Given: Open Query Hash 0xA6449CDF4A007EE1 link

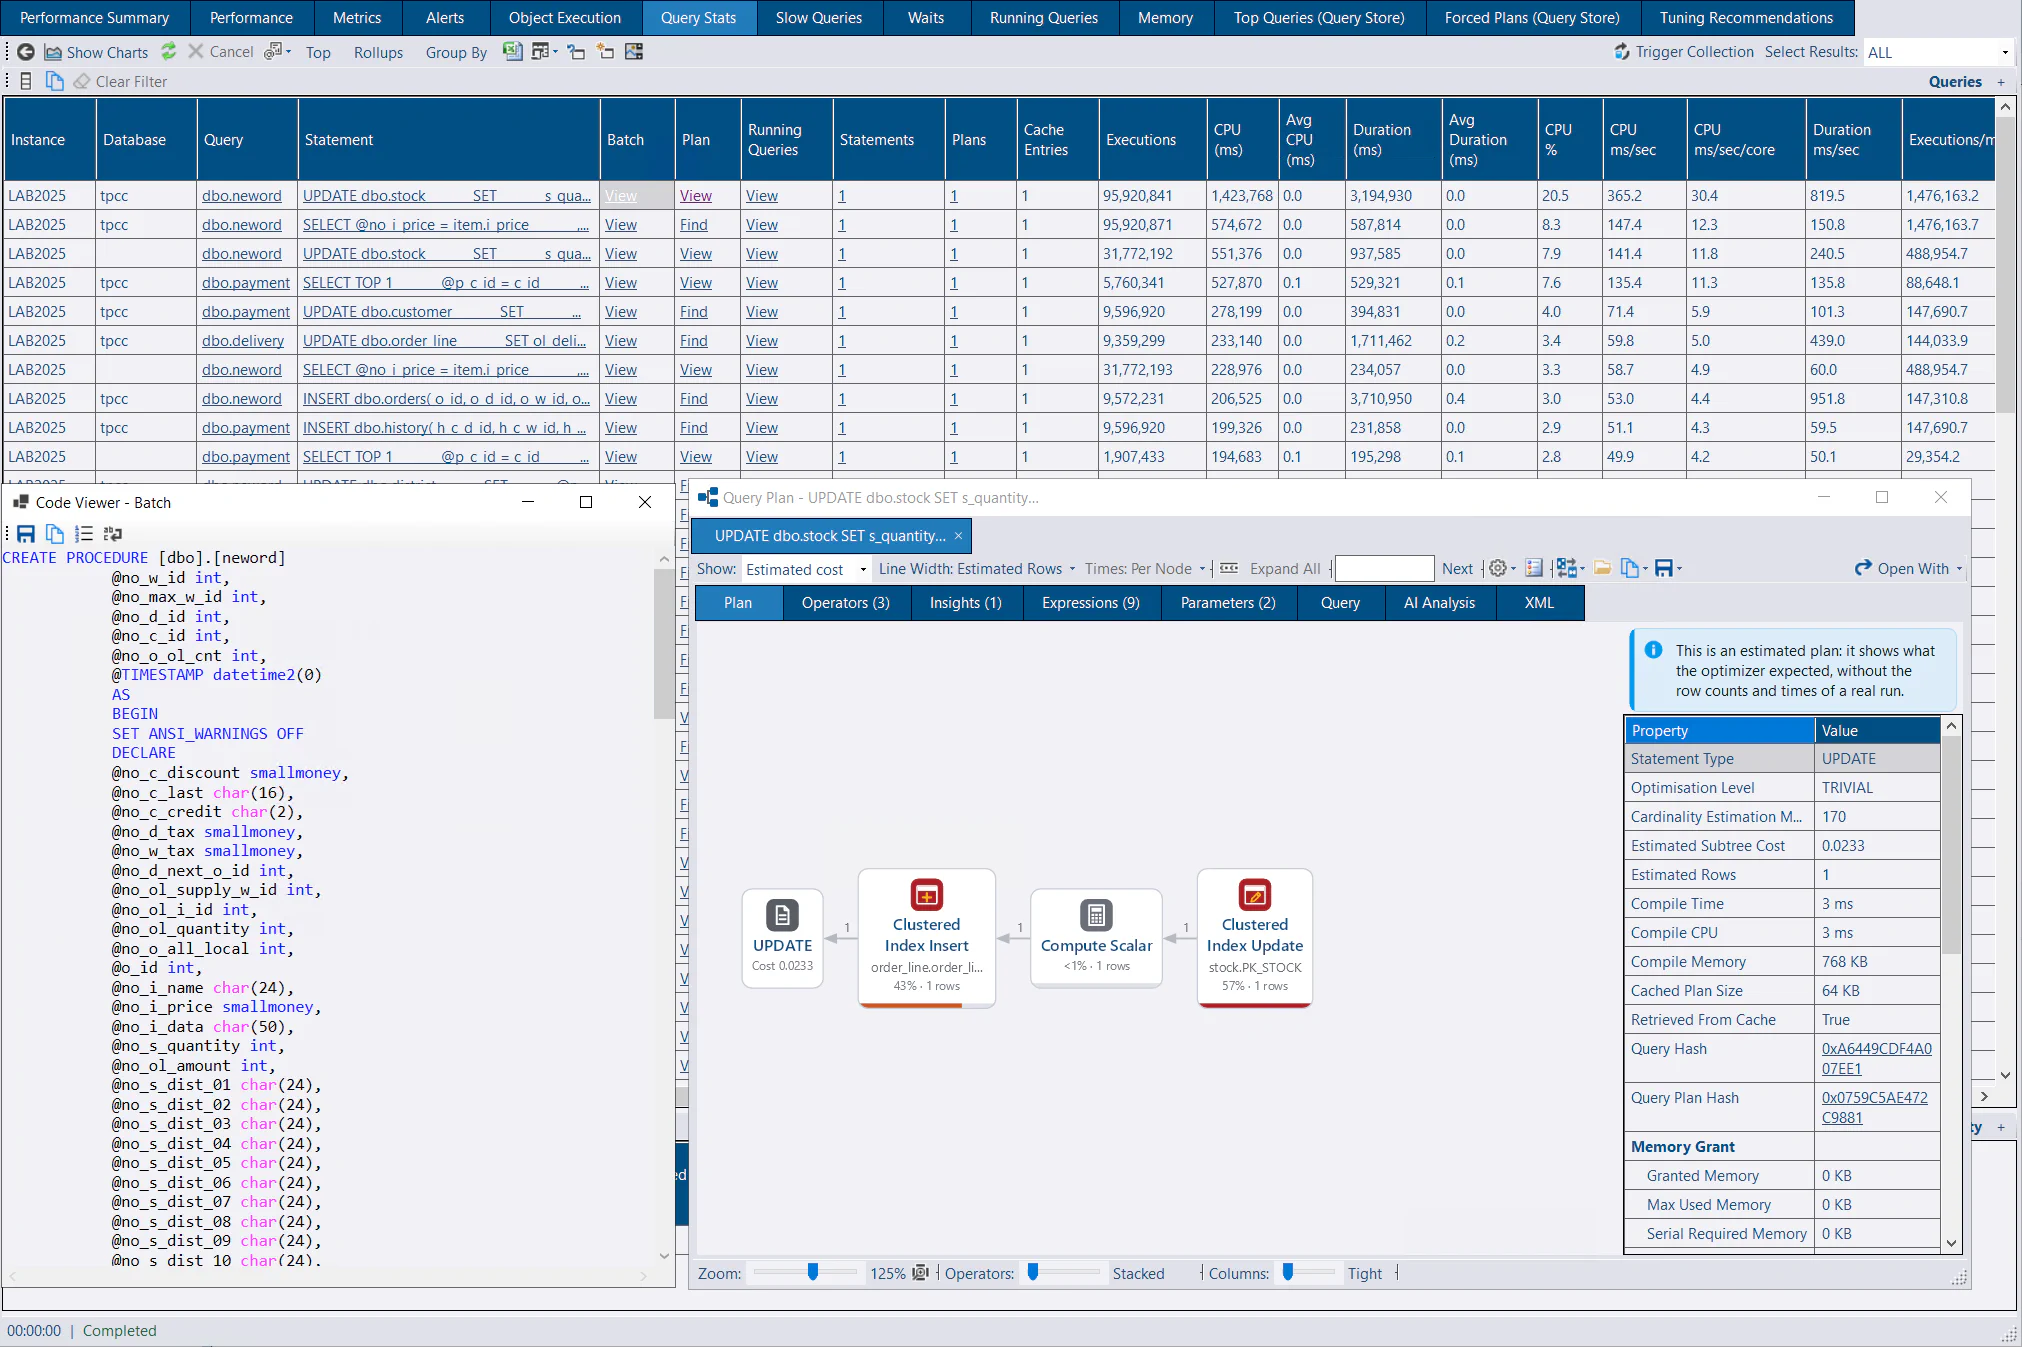Looking at the screenshot, I should pyautogui.click(x=1876, y=1058).
